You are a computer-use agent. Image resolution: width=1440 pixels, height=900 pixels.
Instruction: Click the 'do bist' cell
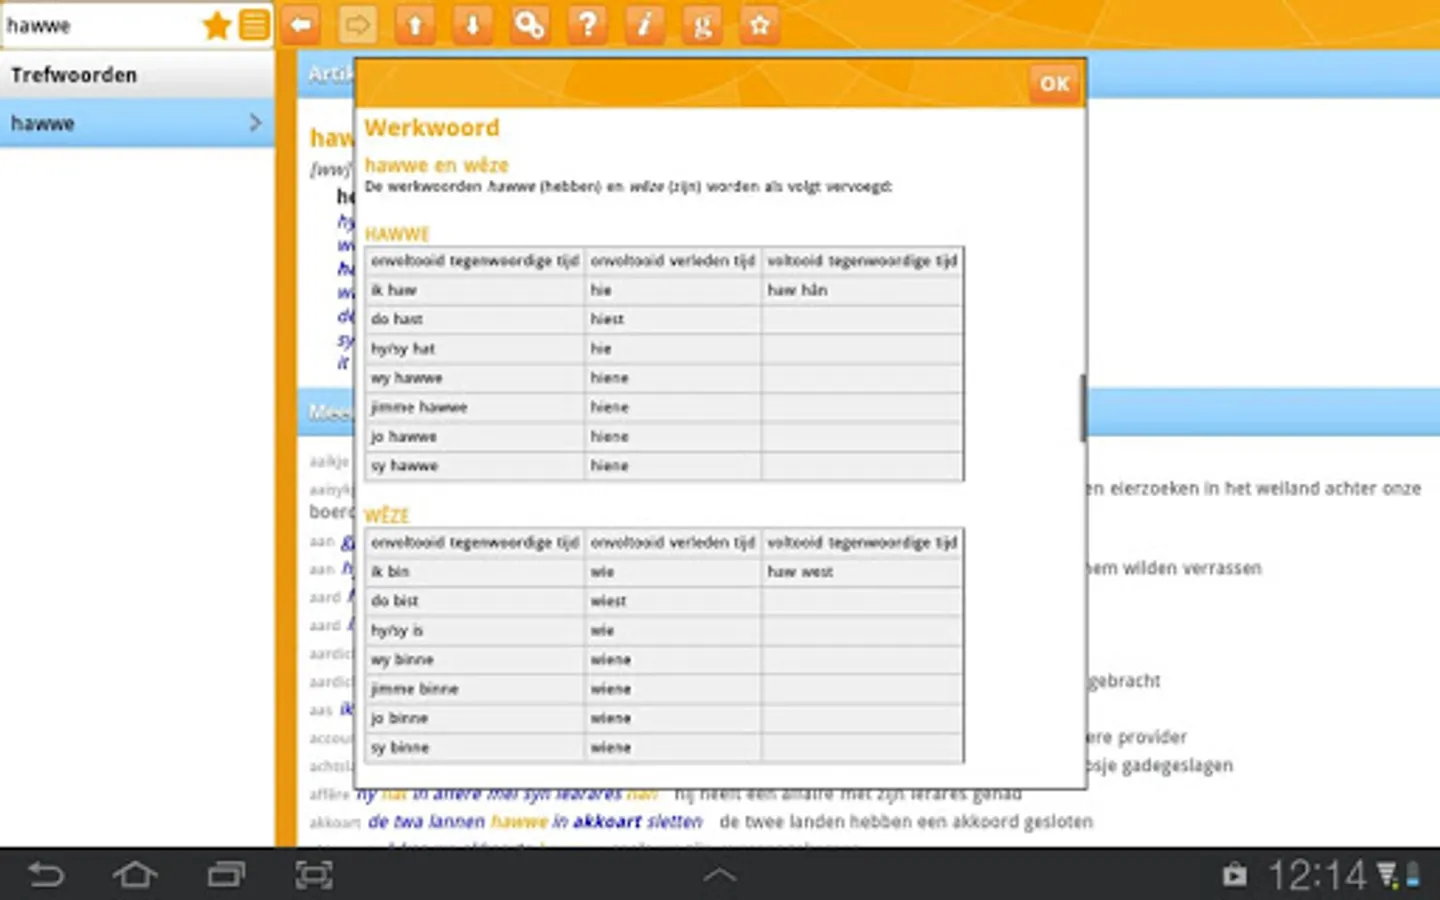click(x=475, y=601)
